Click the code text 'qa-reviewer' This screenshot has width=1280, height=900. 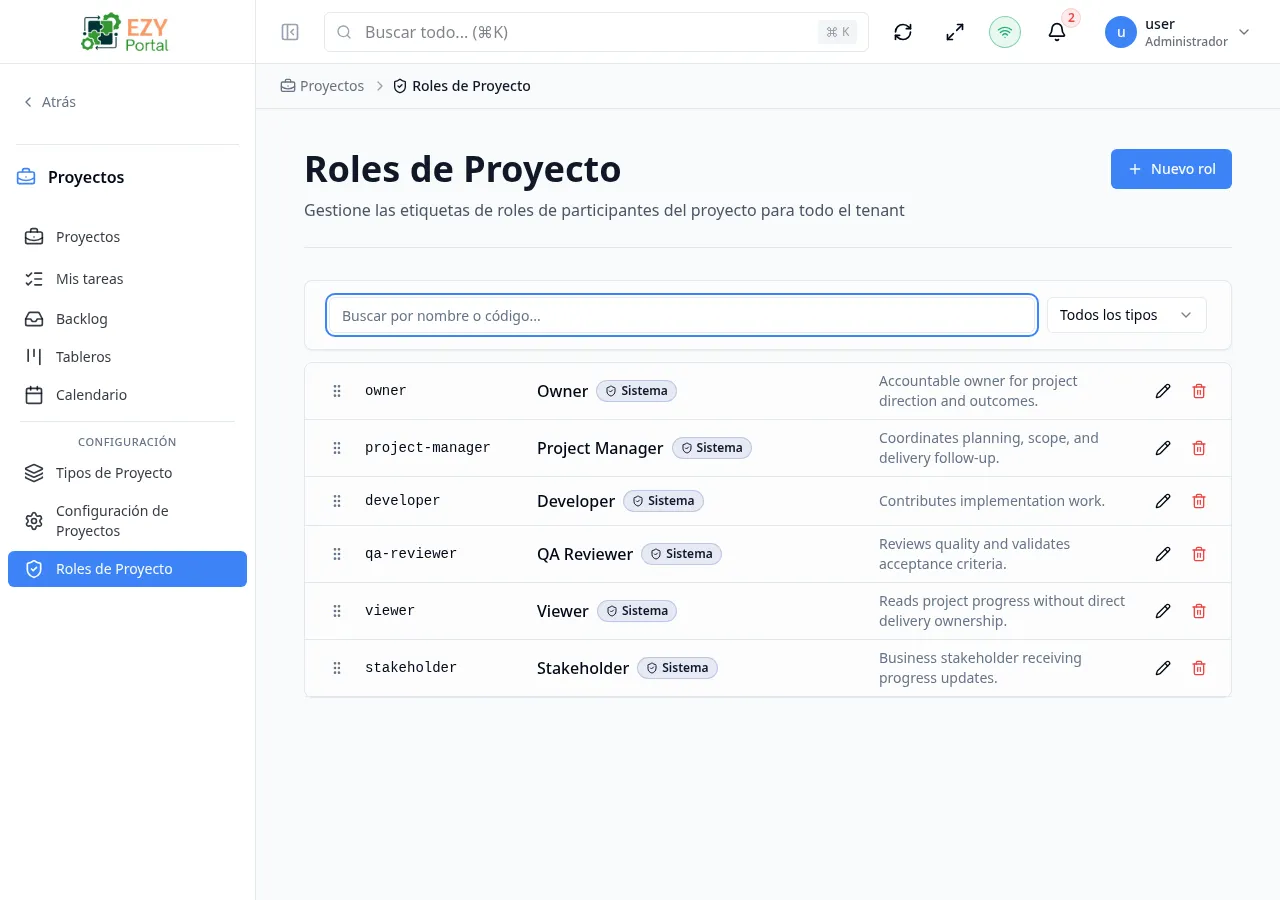coord(411,554)
